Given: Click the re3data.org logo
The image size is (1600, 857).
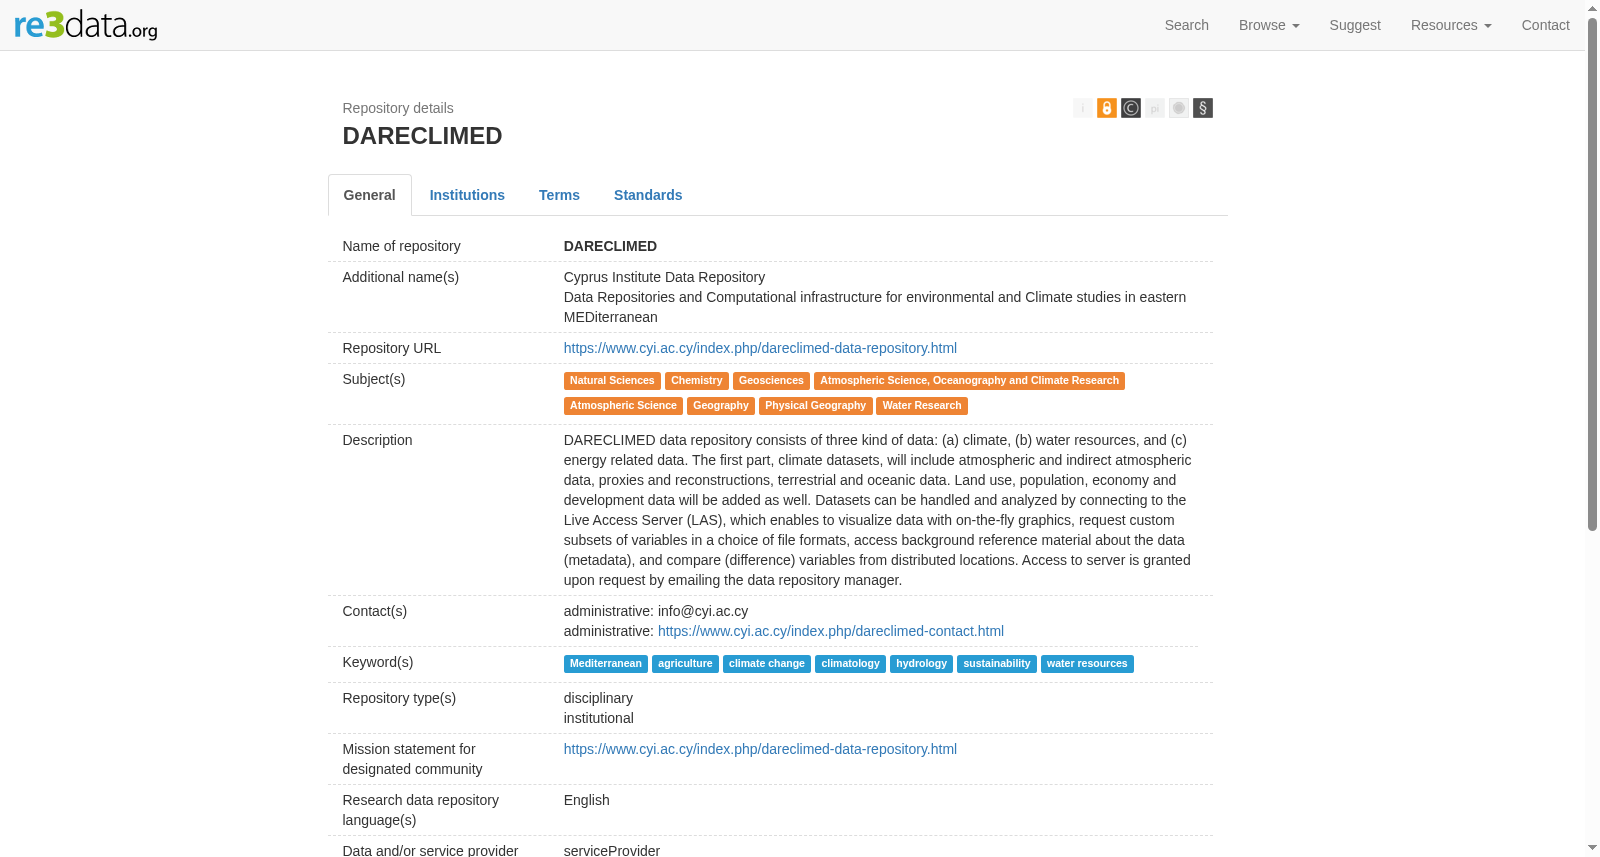Looking at the screenshot, I should click(86, 24).
